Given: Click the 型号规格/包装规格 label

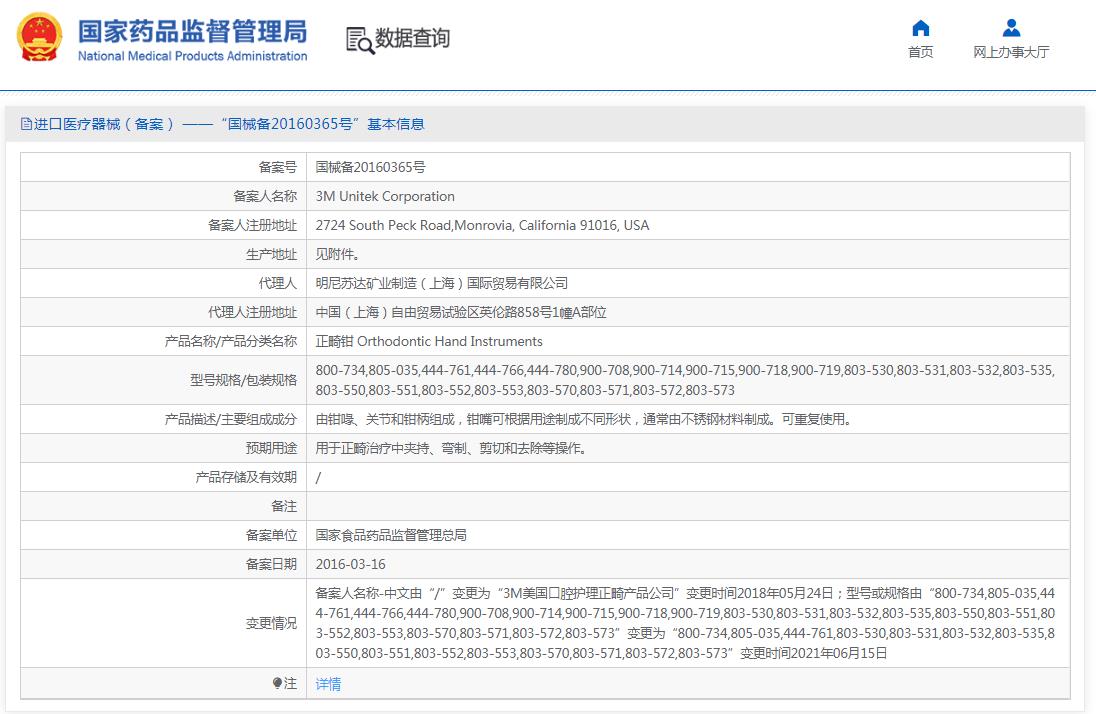Looking at the screenshot, I should (243, 380).
